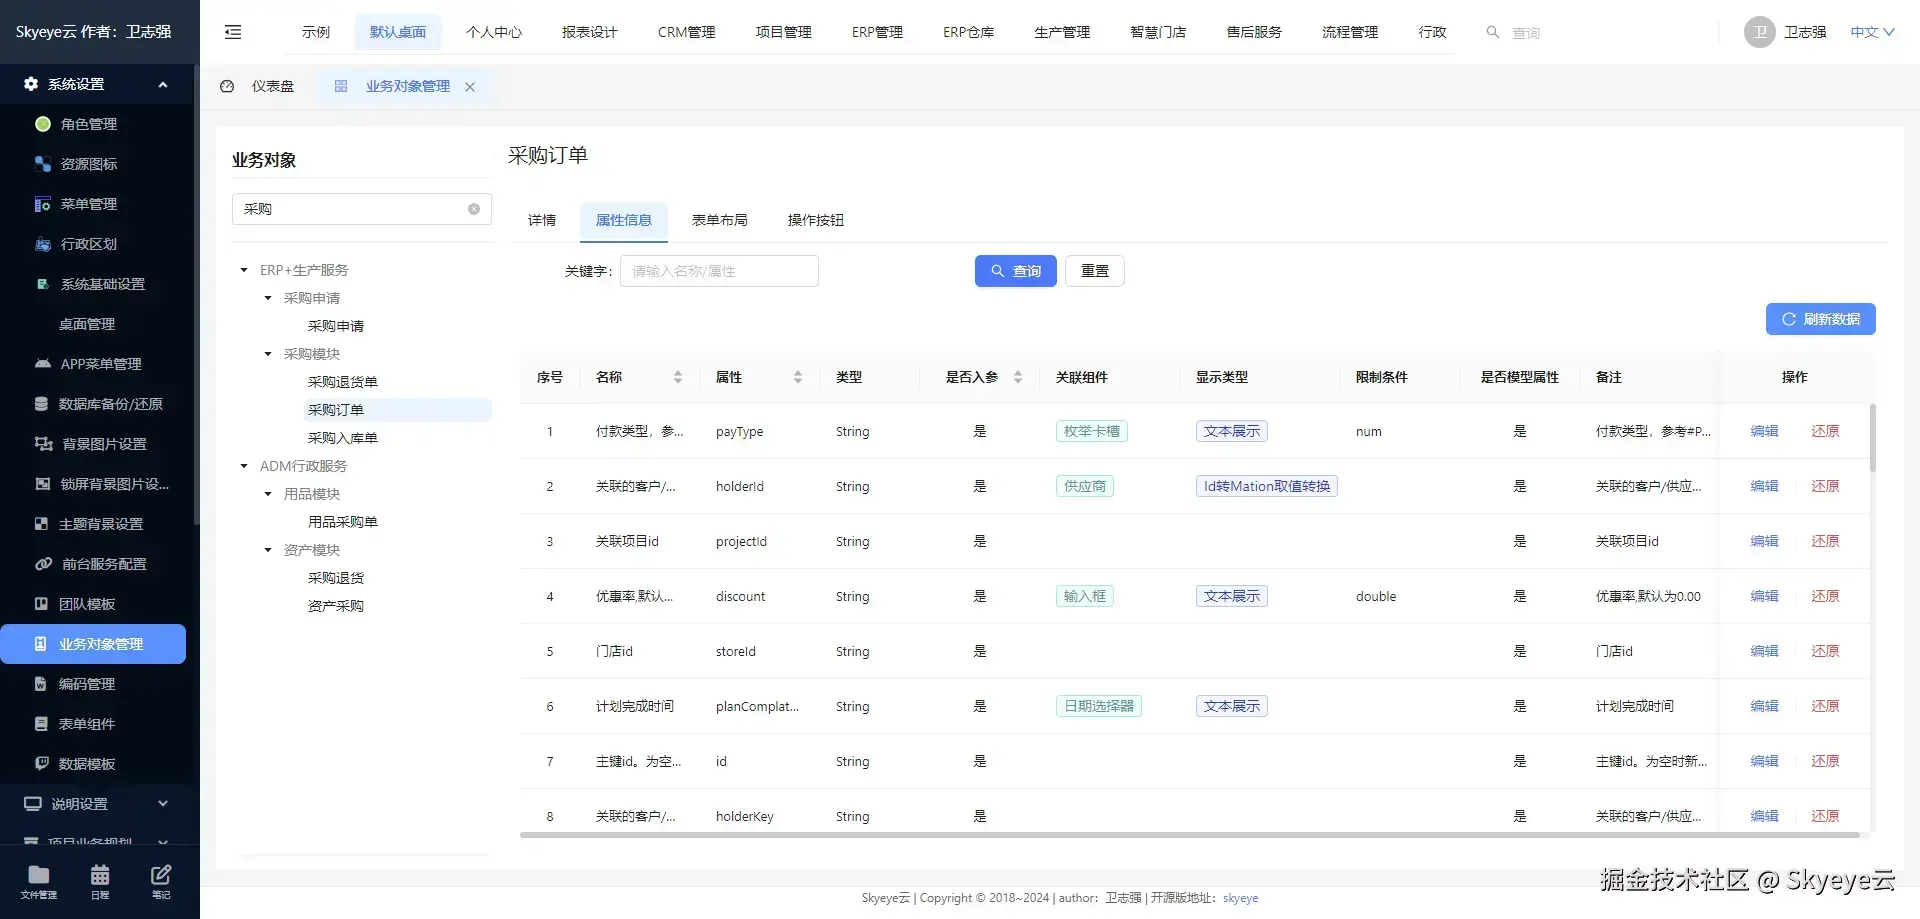
Task: Click 编辑 for the payType row
Action: (1764, 431)
